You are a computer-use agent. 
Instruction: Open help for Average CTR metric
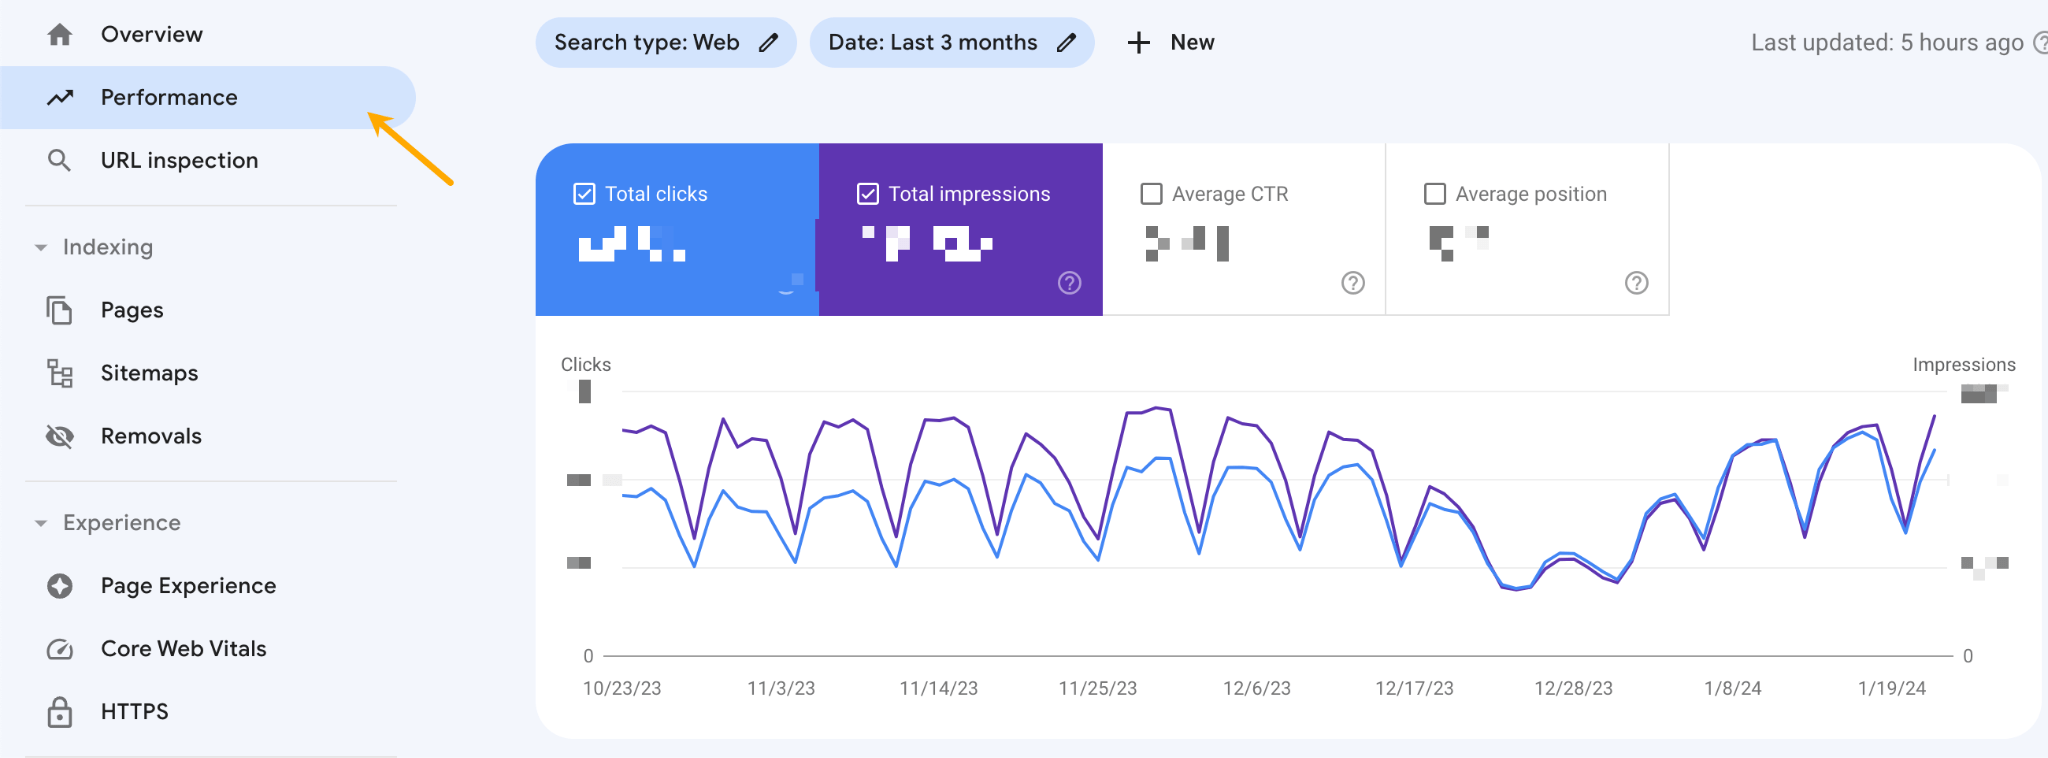tap(1352, 283)
